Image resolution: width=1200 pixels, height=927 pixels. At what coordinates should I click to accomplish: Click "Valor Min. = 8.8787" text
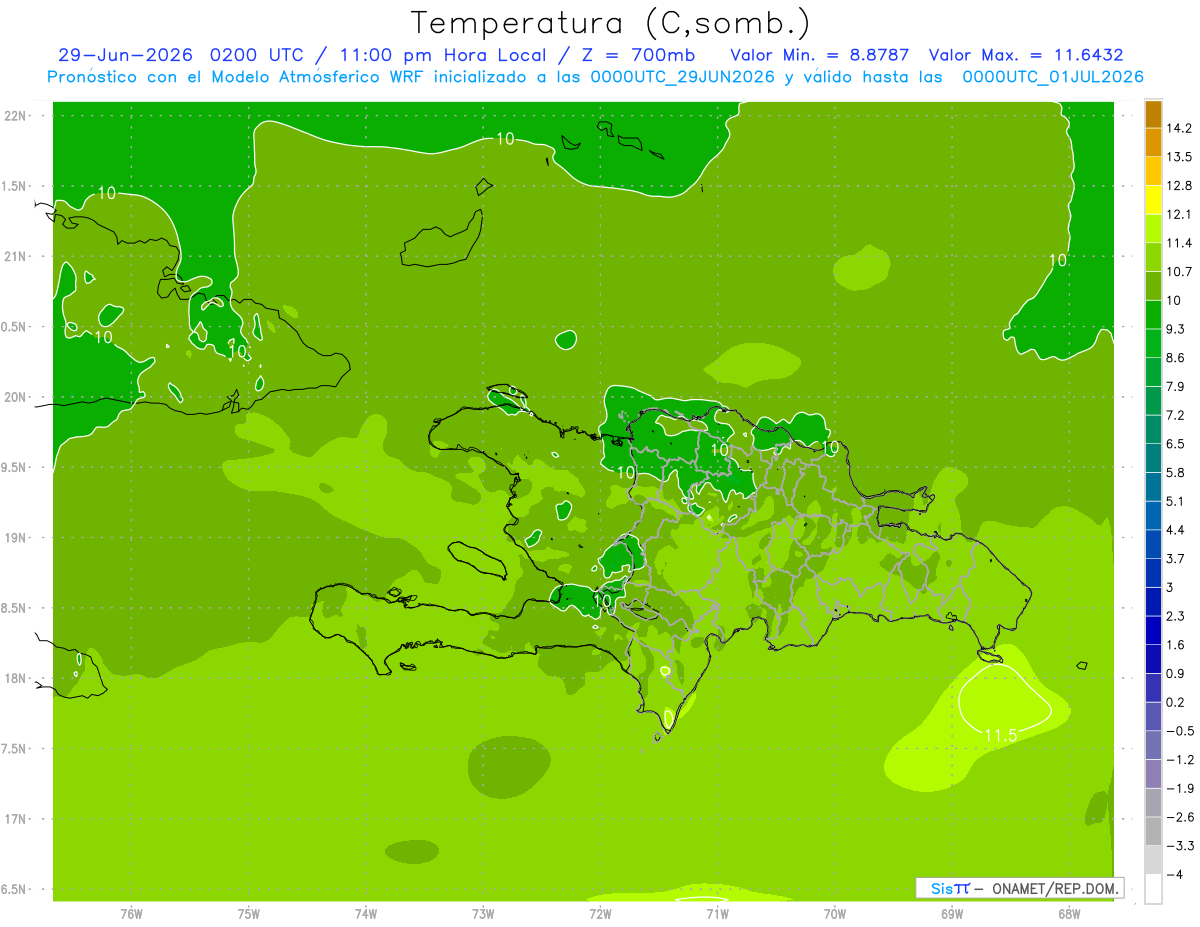(820, 55)
